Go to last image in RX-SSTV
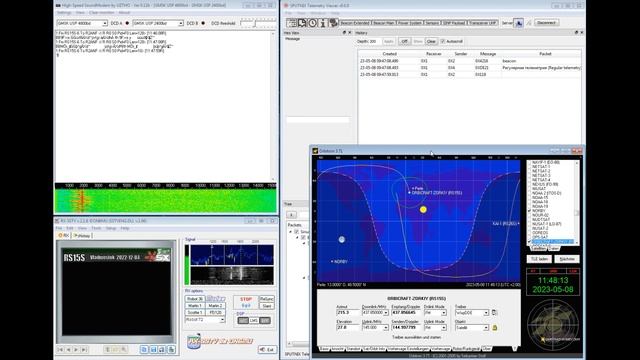The height and width of the screenshot is (360, 640). pos(84,350)
